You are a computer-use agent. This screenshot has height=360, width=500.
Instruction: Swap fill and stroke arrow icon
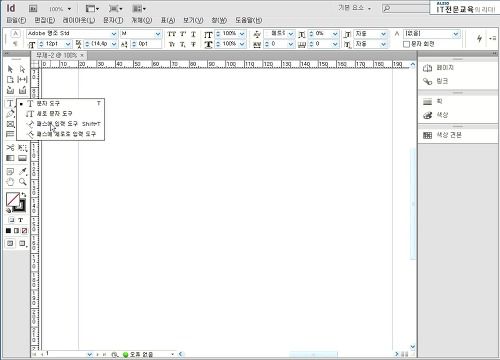pos(24,194)
